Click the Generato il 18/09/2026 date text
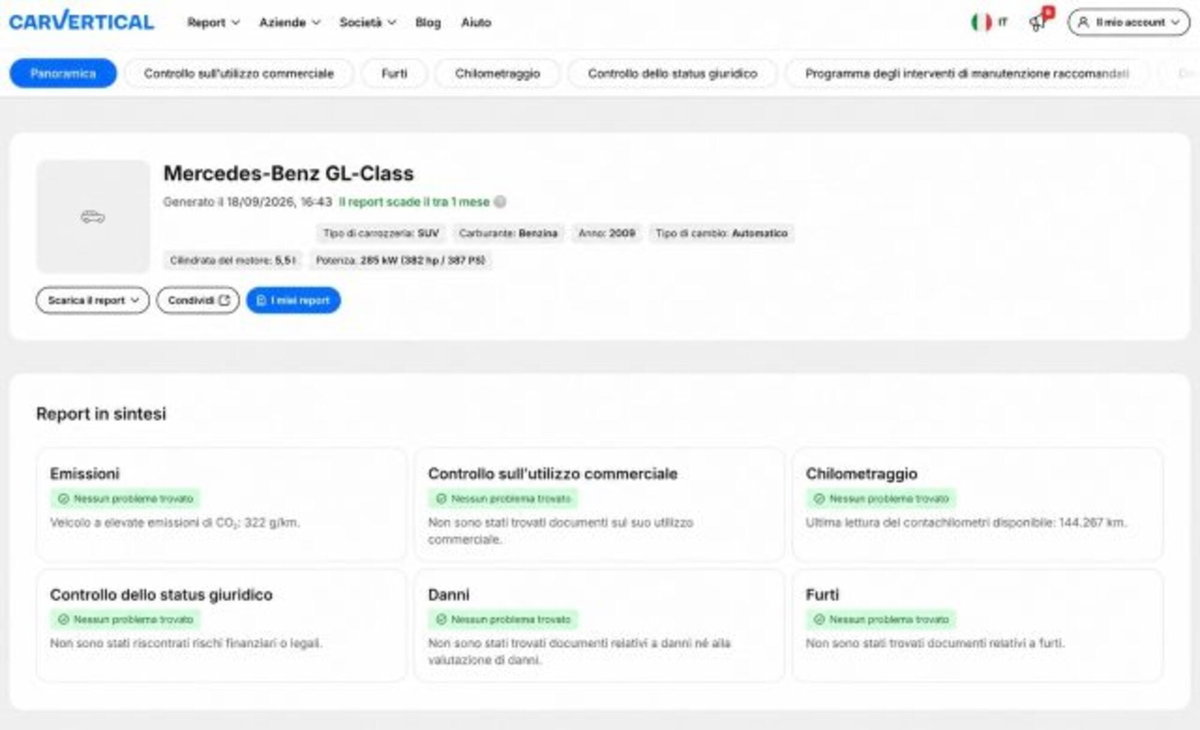The image size is (1200, 730). pyautogui.click(x=248, y=202)
